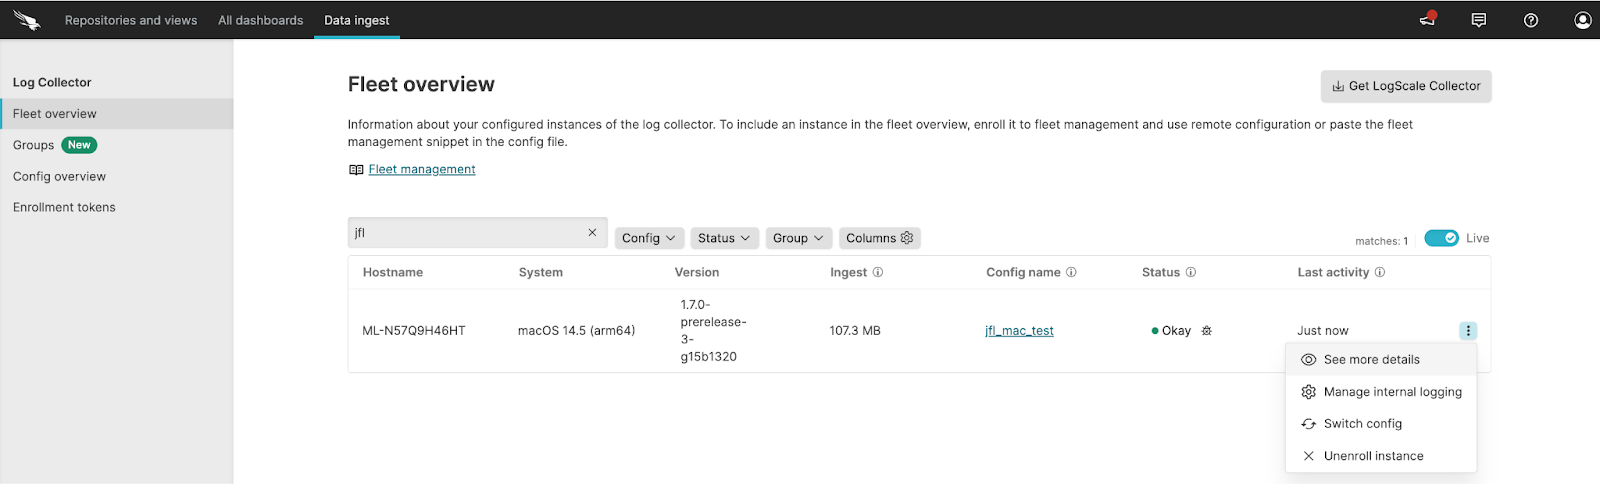
Task: Open the jfl_mac_test config link
Action: pyautogui.click(x=1019, y=331)
